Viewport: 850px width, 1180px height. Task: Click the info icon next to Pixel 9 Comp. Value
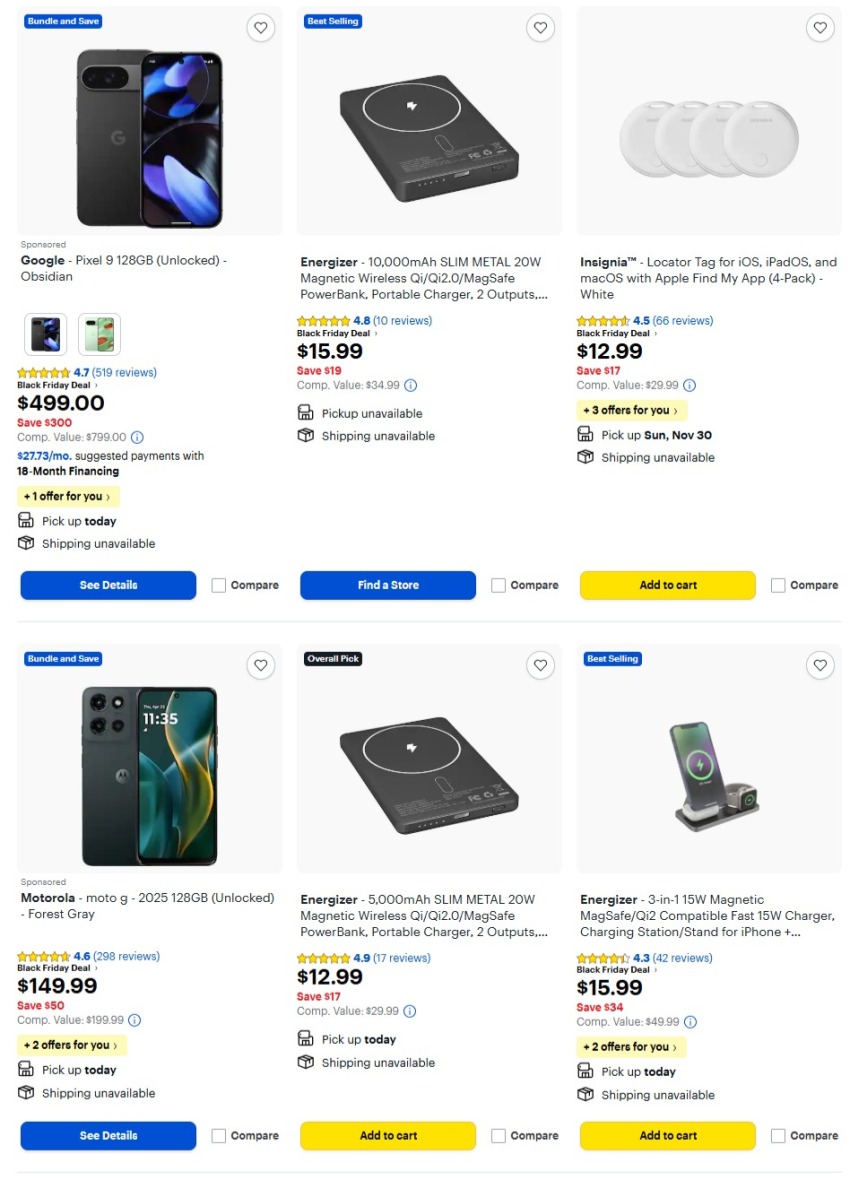click(x=137, y=437)
